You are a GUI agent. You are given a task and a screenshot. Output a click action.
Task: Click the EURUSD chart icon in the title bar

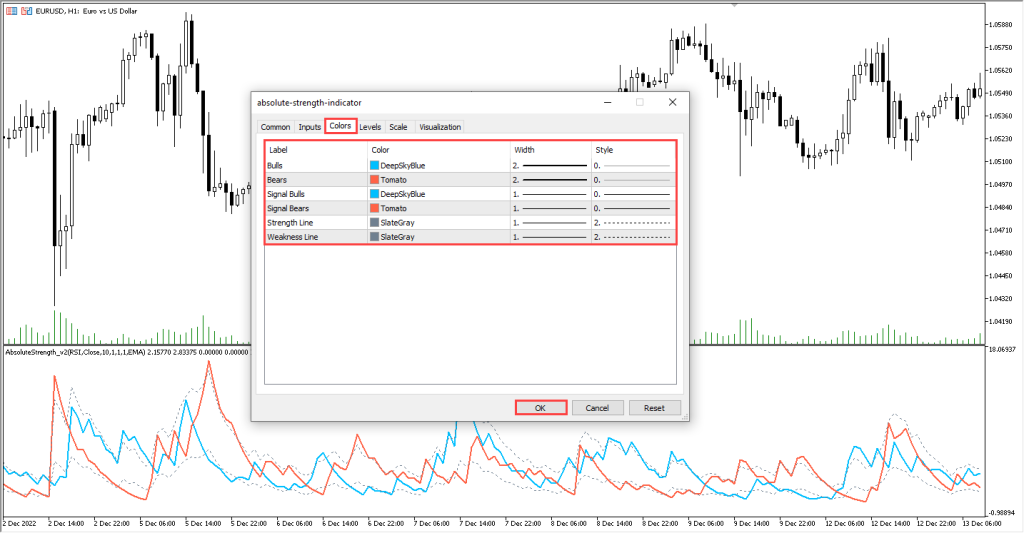11,8
